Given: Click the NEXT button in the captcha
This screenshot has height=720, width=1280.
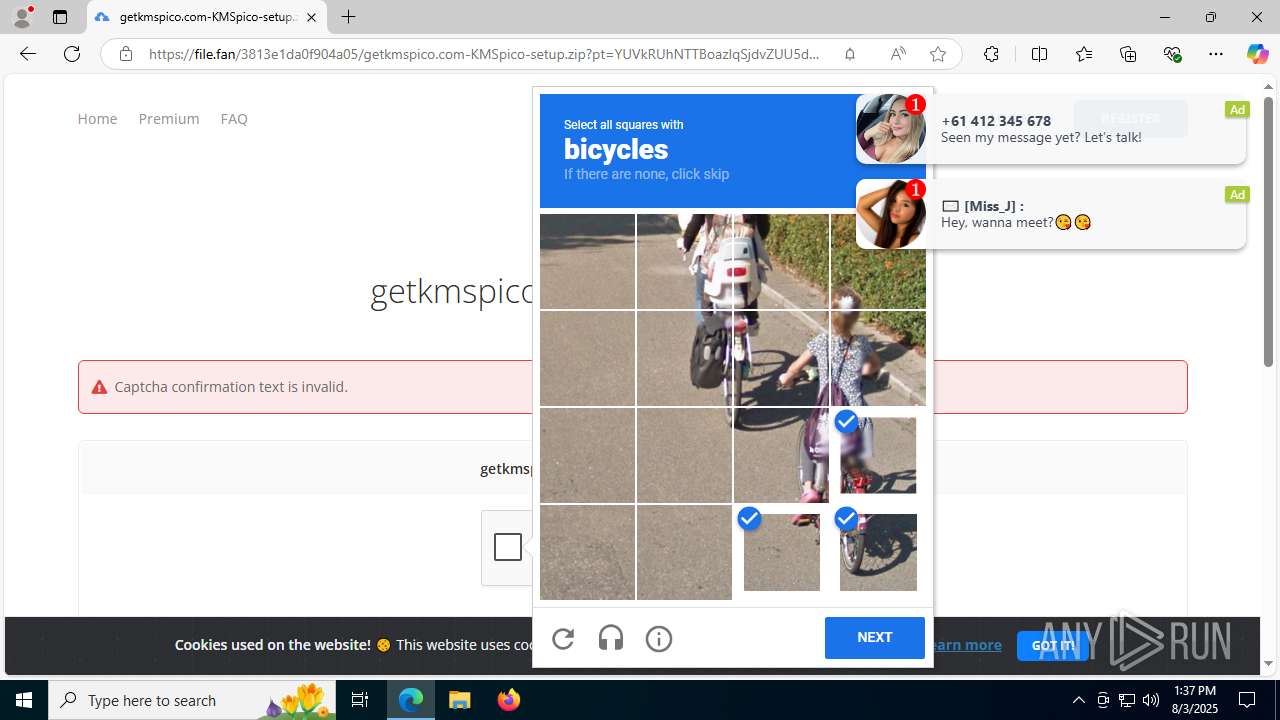Looking at the screenshot, I should click(x=875, y=638).
